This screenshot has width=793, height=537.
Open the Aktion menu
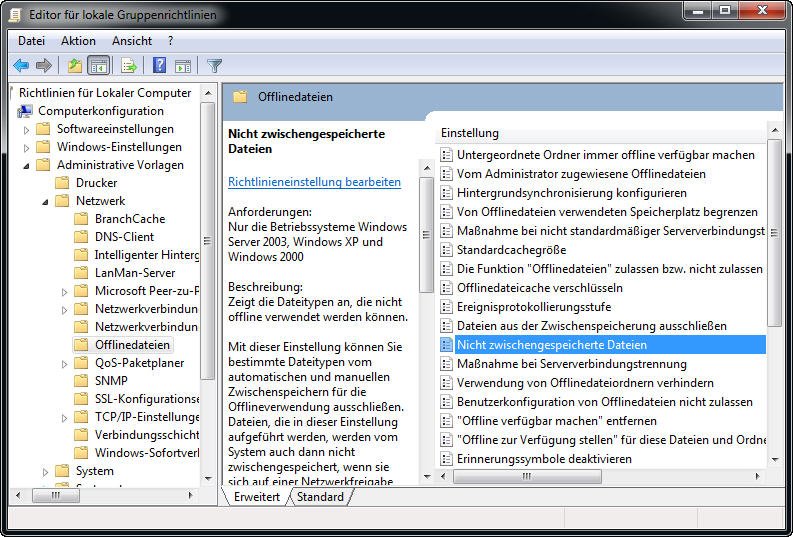click(x=78, y=41)
